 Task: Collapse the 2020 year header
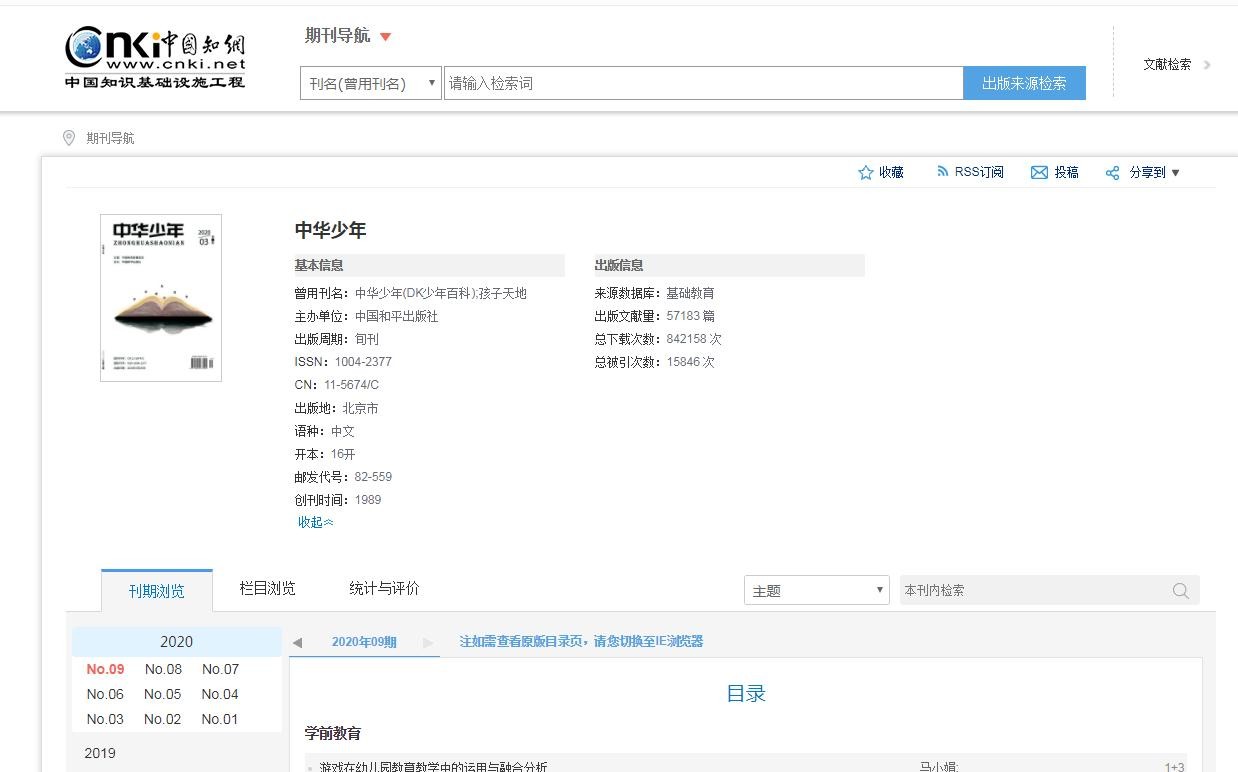pos(177,642)
